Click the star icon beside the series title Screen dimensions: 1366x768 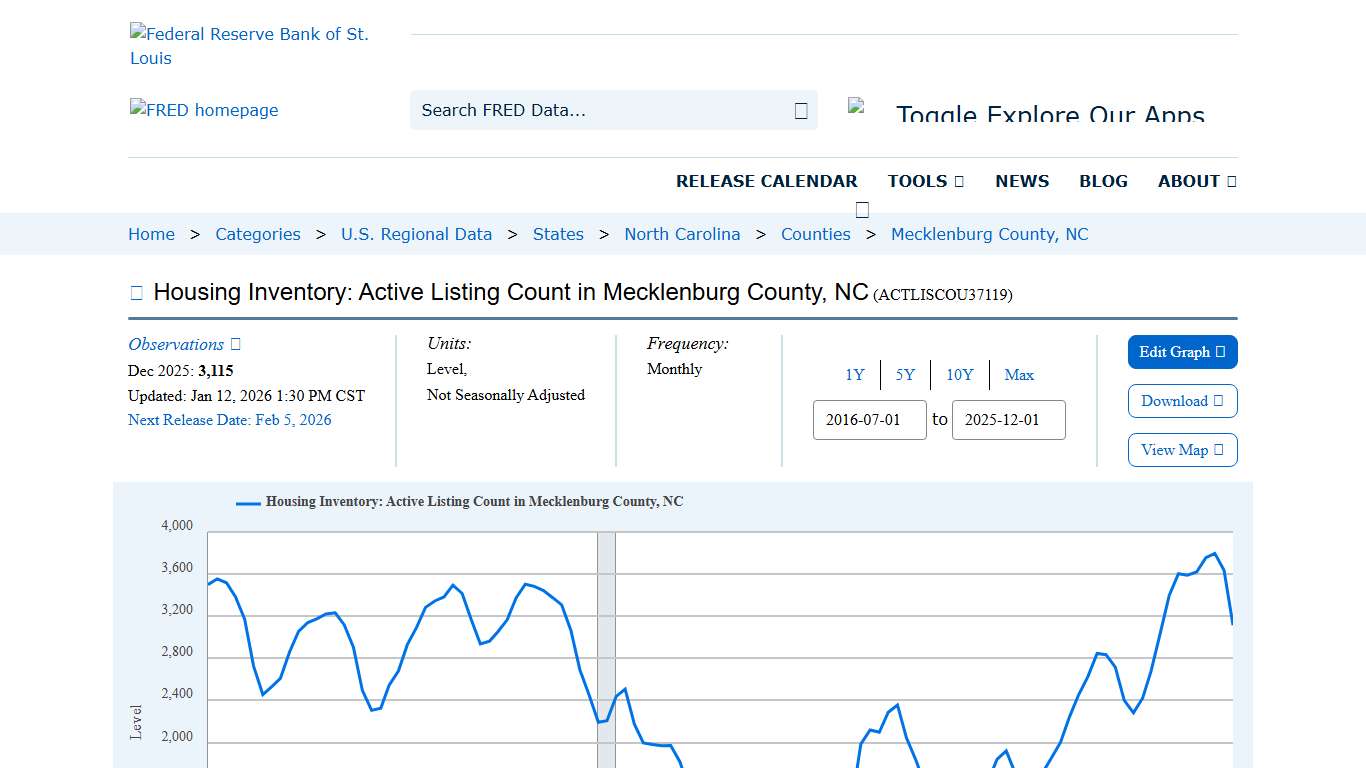[x=135, y=292]
